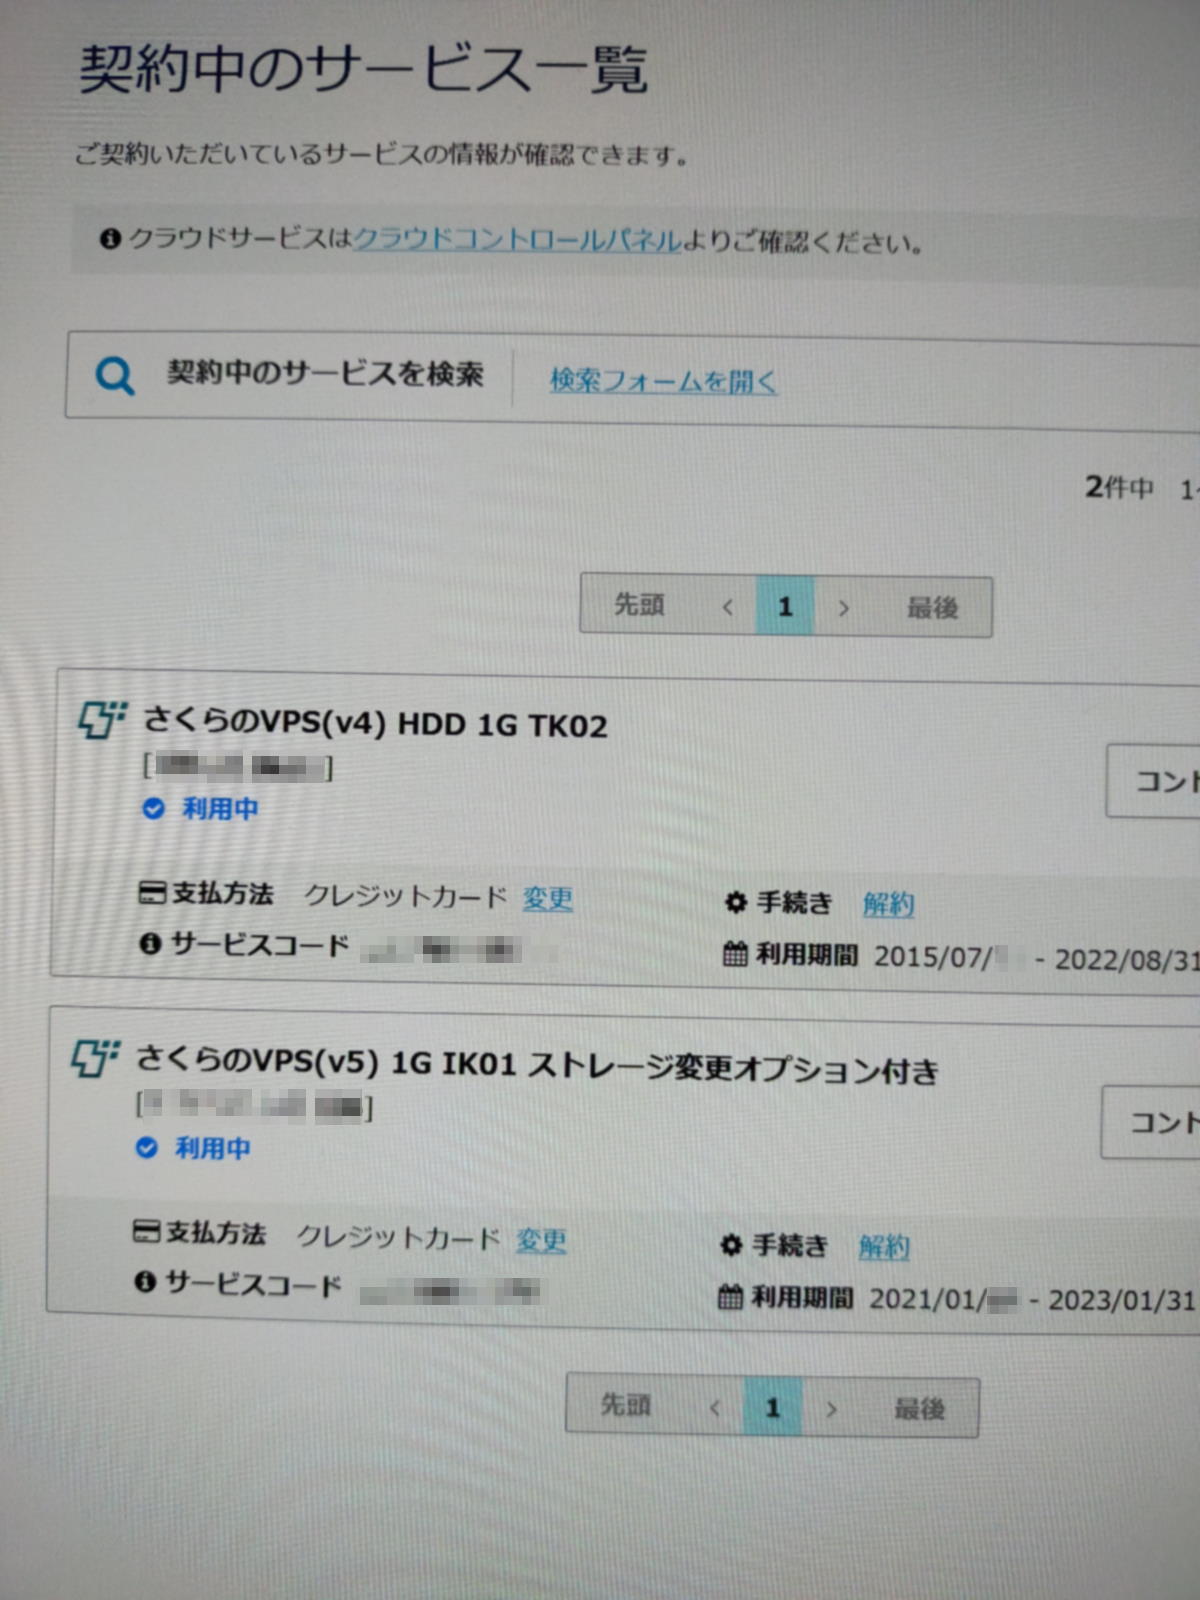
Task: Click クレジットカード text in VPS(v4) row
Action: 406,896
